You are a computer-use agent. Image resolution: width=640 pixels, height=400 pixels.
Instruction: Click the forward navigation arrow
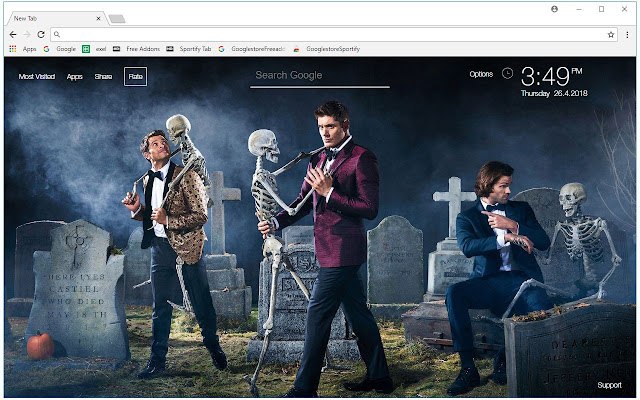point(27,35)
